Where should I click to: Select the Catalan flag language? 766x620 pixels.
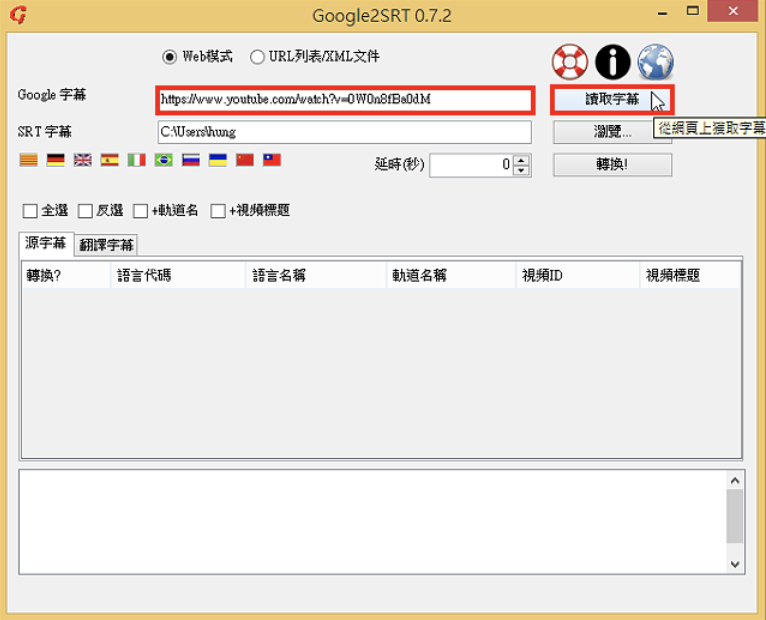click(x=29, y=160)
